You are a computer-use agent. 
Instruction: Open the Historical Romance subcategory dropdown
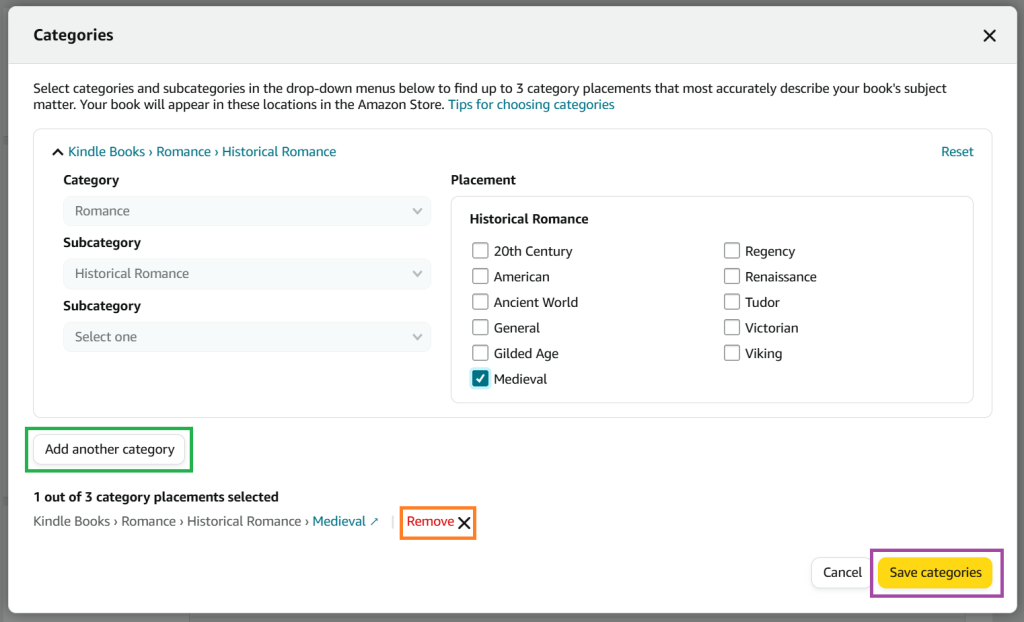point(245,273)
